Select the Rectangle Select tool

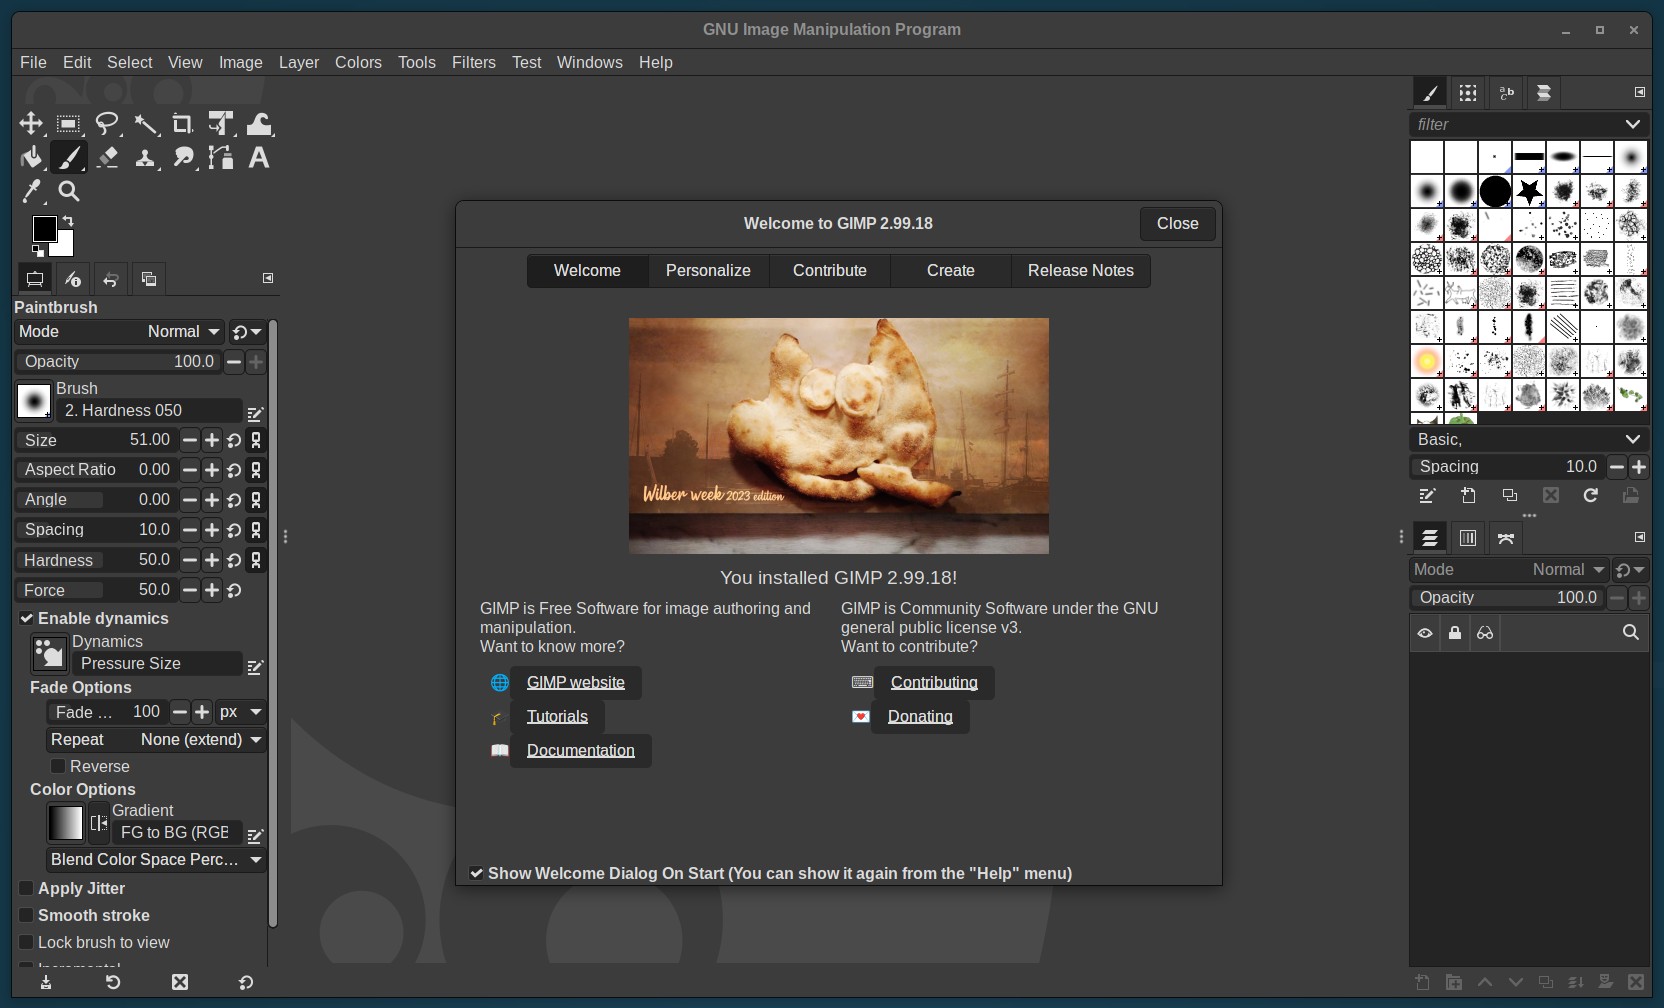69,124
